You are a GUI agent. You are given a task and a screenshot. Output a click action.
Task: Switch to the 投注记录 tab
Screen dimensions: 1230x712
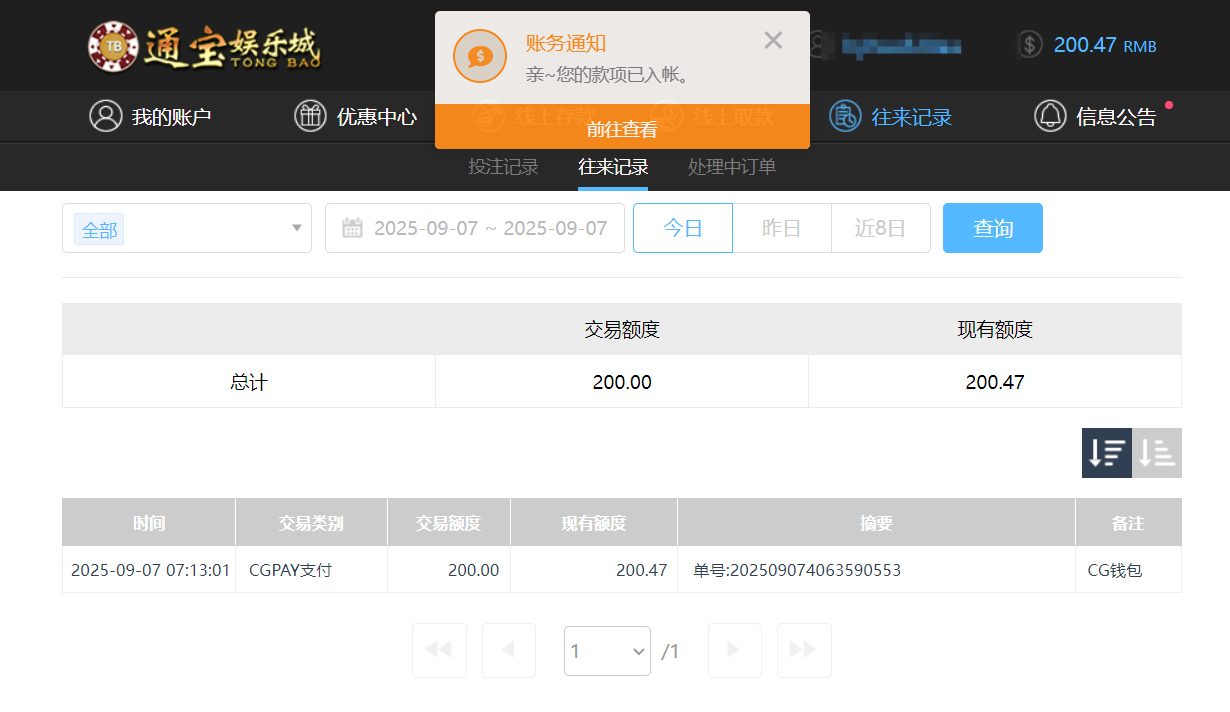coord(504,167)
